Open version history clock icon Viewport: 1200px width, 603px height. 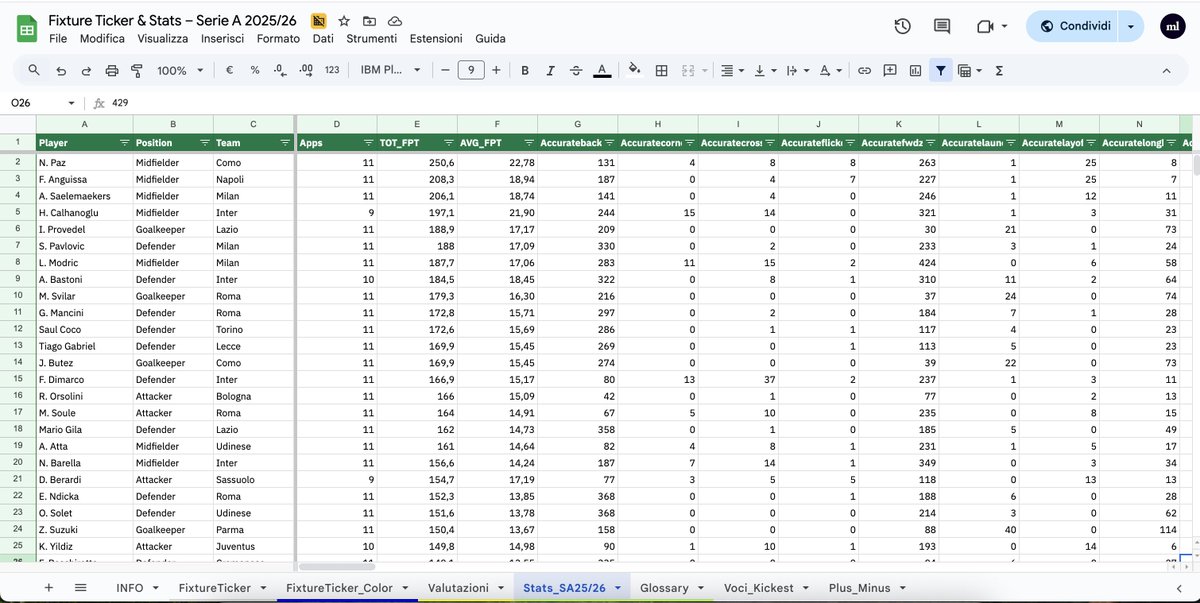902,26
